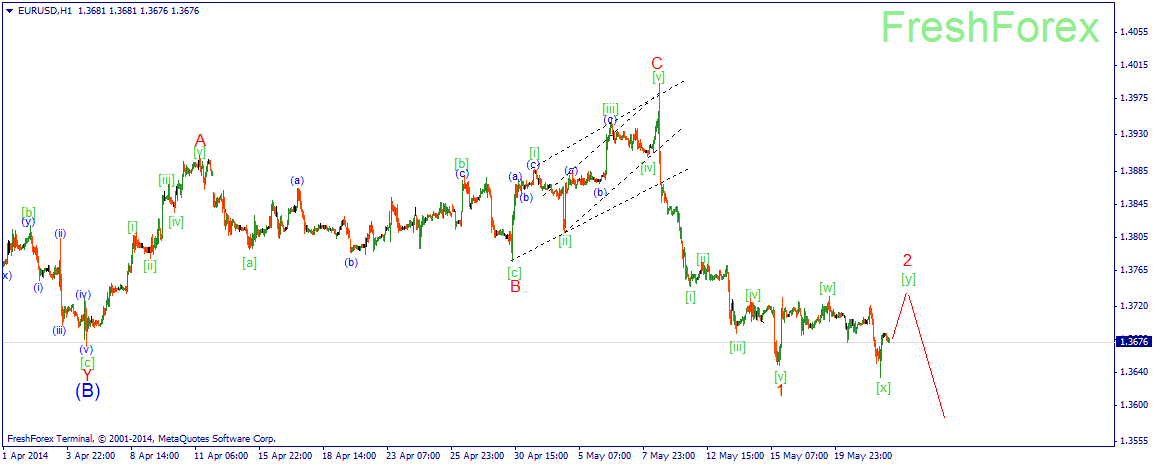
Task: Click the EURUSD,H1 chart title text
Action: tap(41, 10)
